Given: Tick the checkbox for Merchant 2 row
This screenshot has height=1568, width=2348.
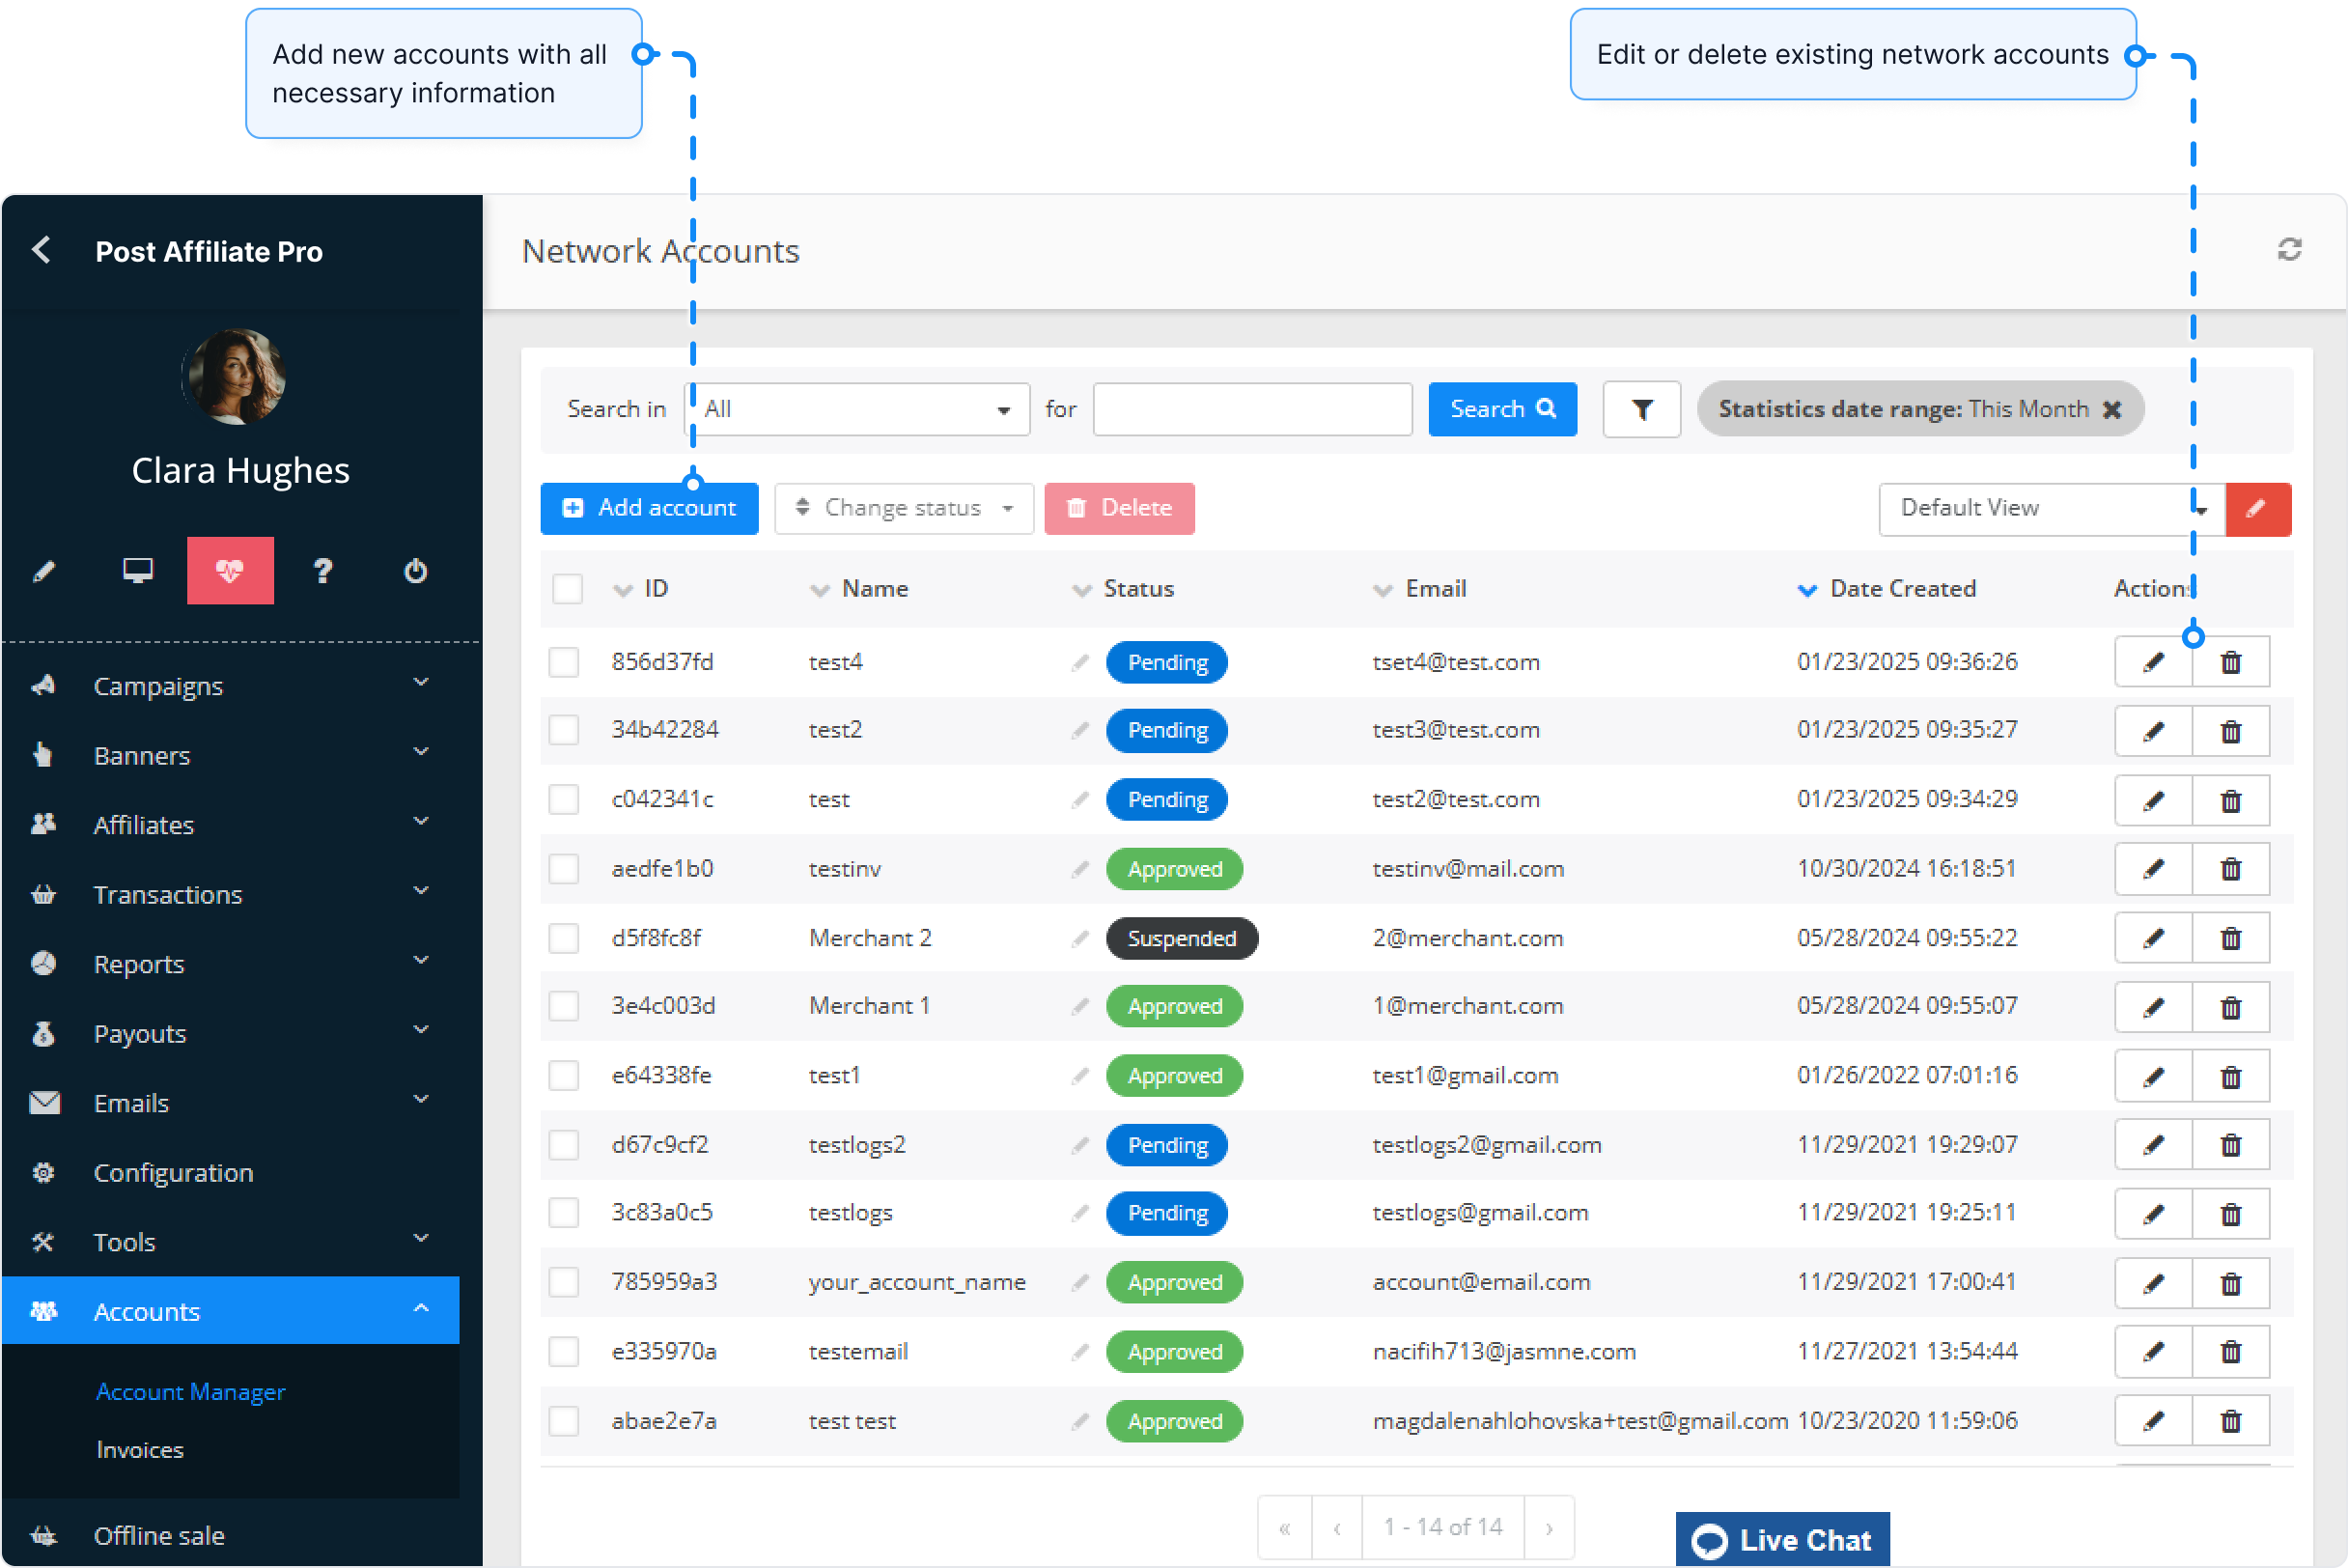Looking at the screenshot, I should 563,938.
